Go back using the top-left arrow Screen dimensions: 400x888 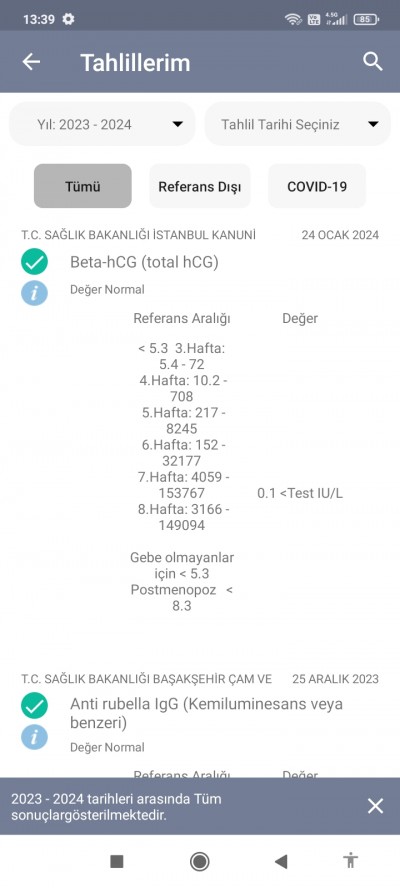(x=31, y=62)
